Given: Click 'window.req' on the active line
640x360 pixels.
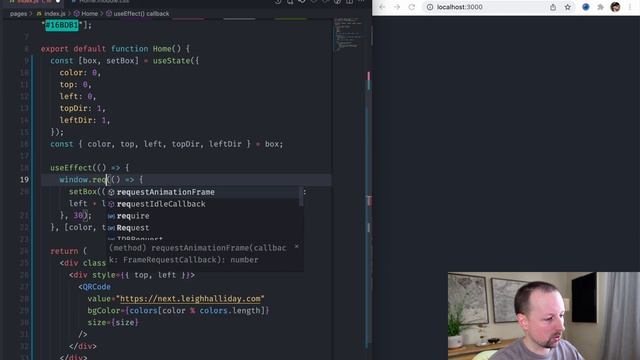Looking at the screenshot, I should tap(83, 180).
